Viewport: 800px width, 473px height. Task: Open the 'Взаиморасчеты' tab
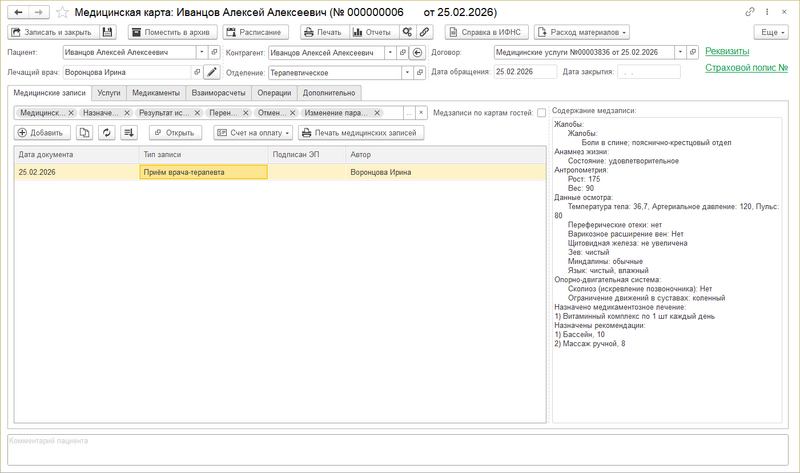click(217, 92)
